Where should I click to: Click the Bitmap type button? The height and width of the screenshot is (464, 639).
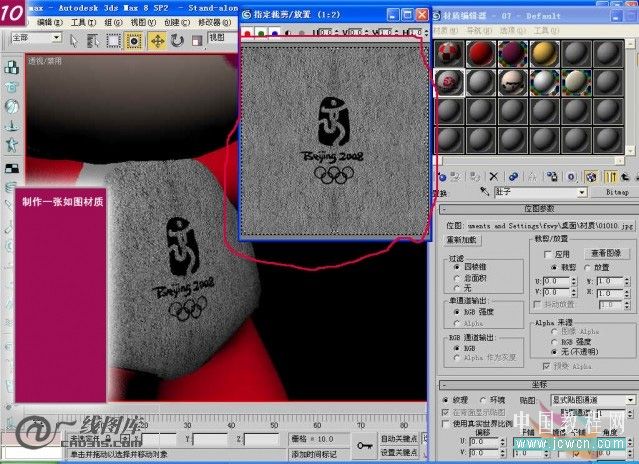click(617, 192)
